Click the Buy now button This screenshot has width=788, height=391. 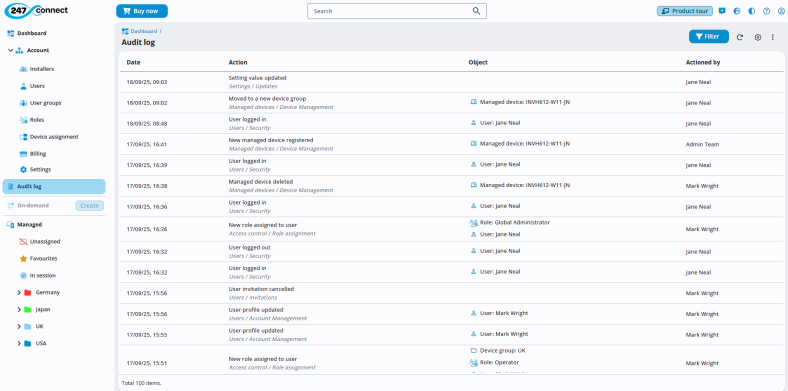(142, 11)
